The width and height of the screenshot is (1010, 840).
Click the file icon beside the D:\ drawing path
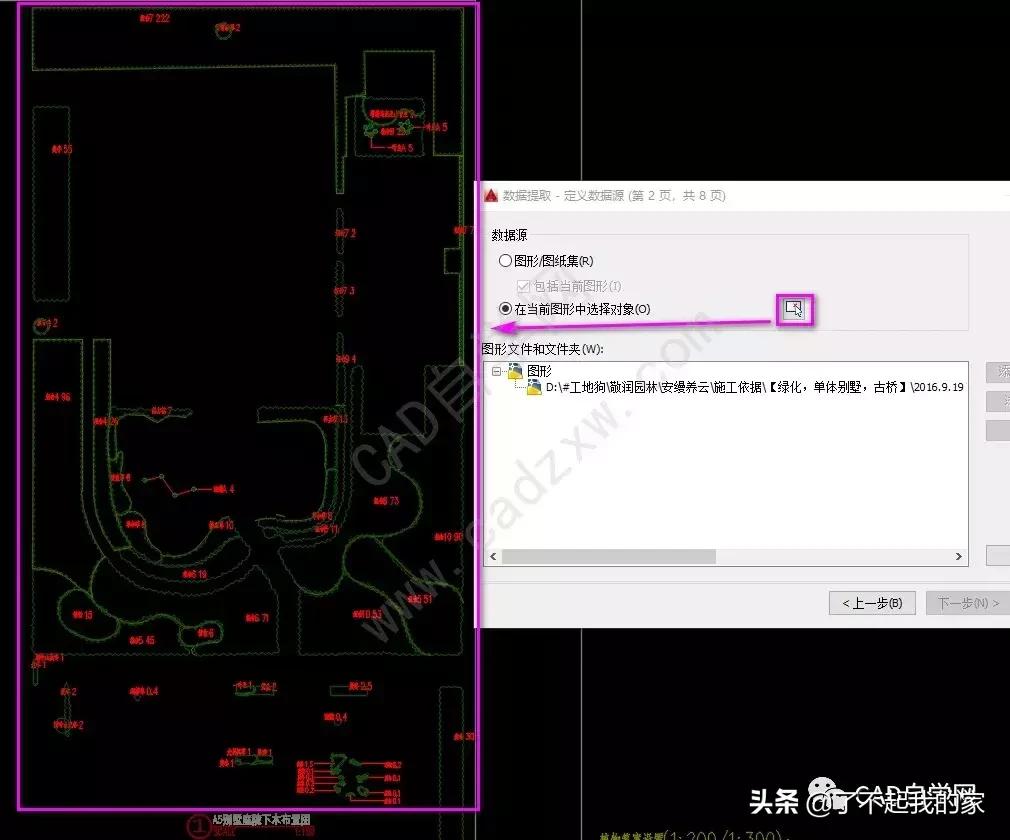535,387
